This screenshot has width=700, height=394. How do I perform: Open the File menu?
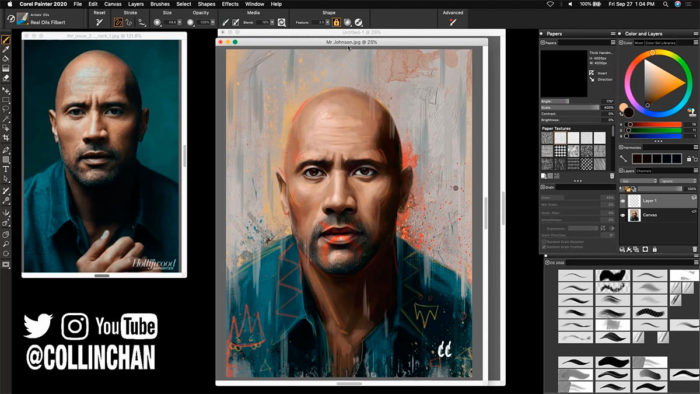coord(78,4)
